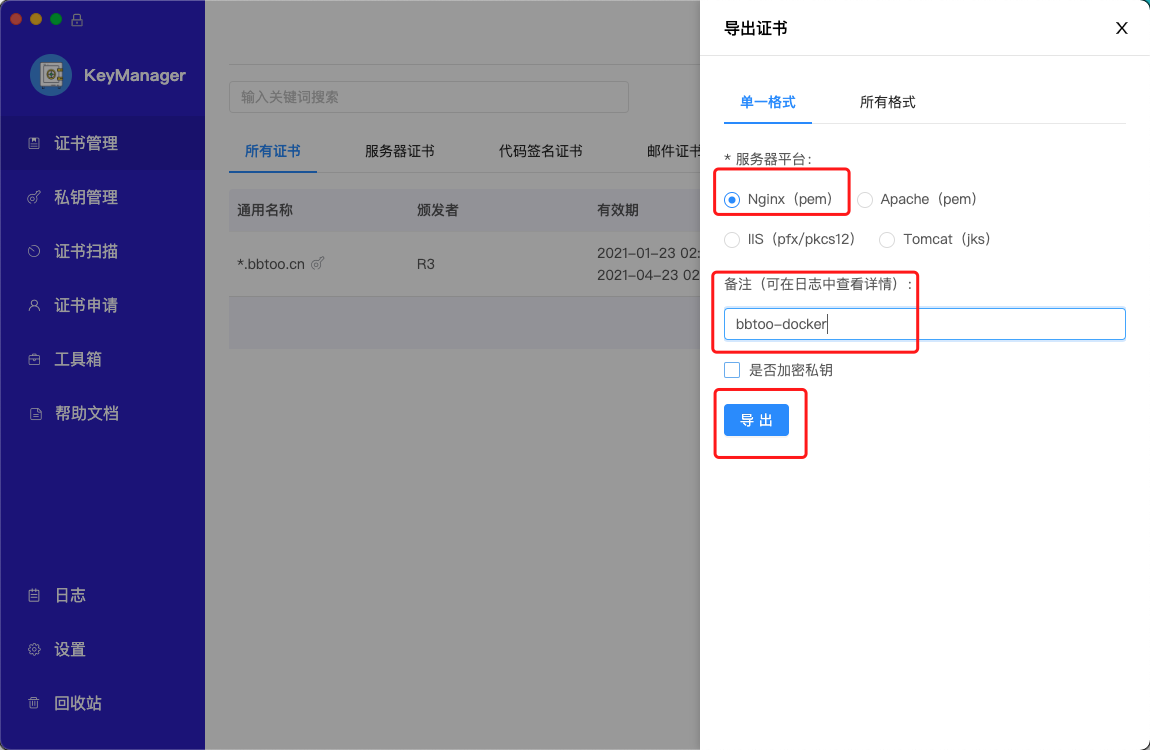The image size is (1150, 750).
Task: Click the 备注 input field with bbtoo-docker
Action: pos(924,324)
